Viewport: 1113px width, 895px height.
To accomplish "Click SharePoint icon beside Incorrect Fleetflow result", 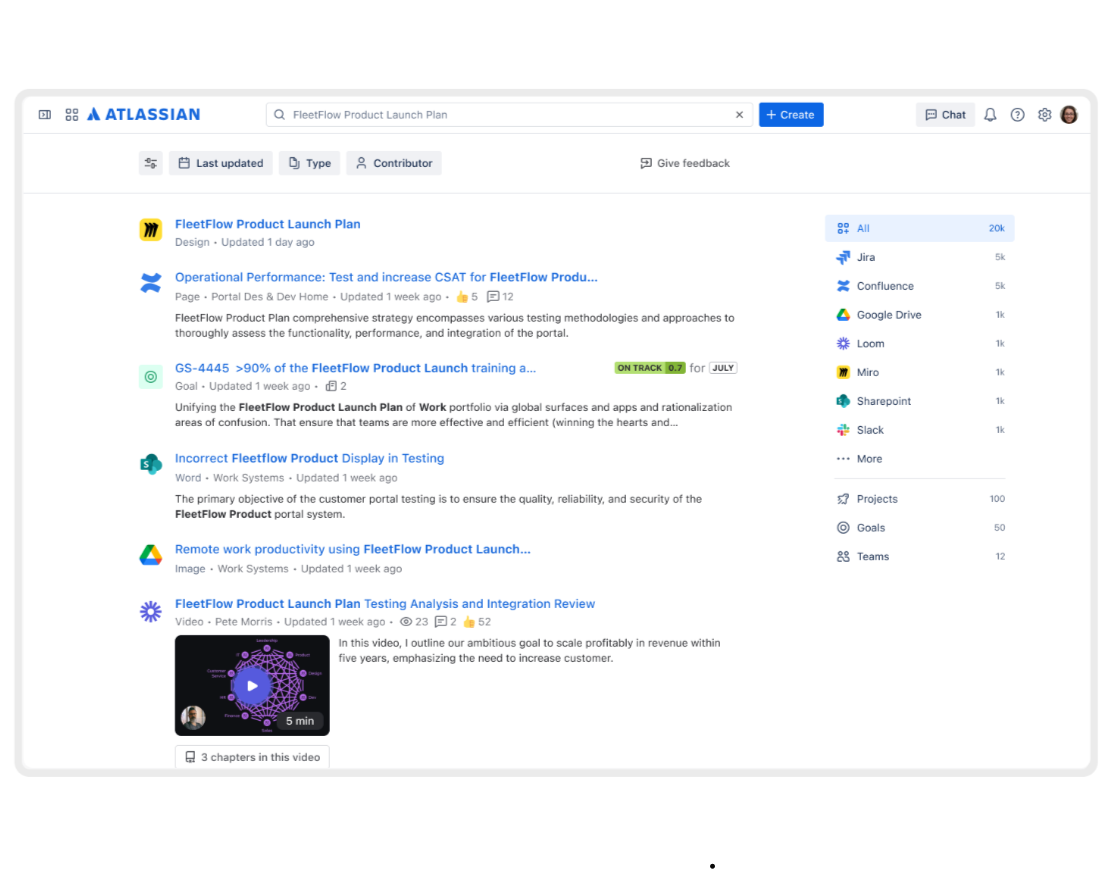I will point(150,464).
